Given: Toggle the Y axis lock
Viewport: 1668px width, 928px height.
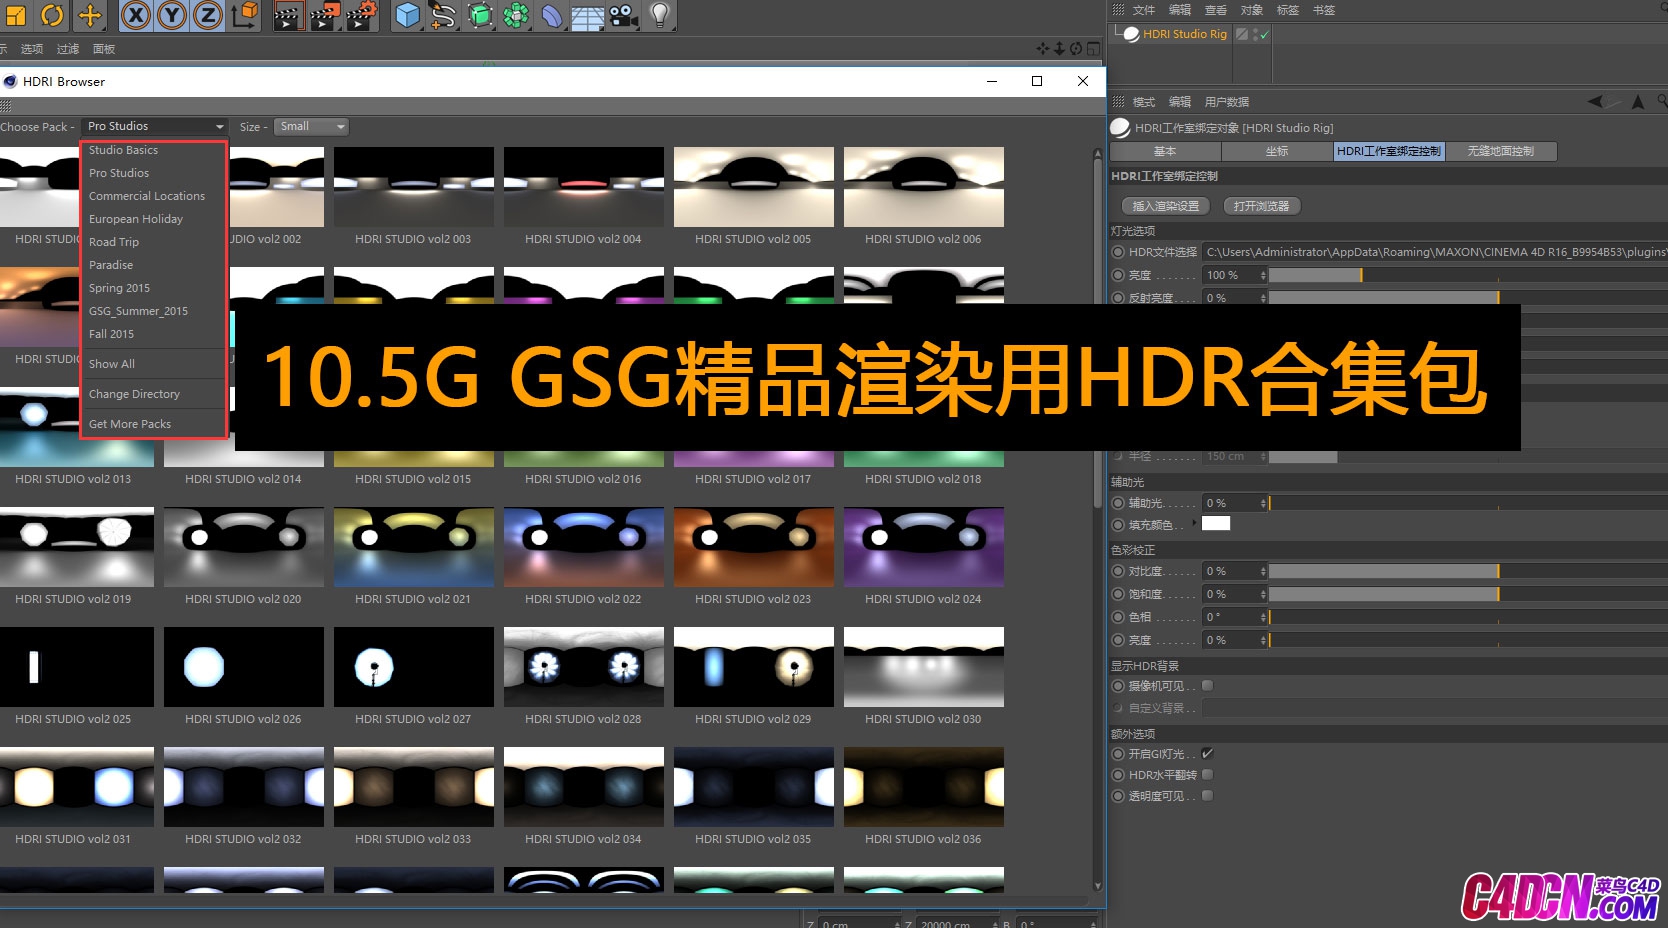Looking at the screenshot, I should click(172, 15).
